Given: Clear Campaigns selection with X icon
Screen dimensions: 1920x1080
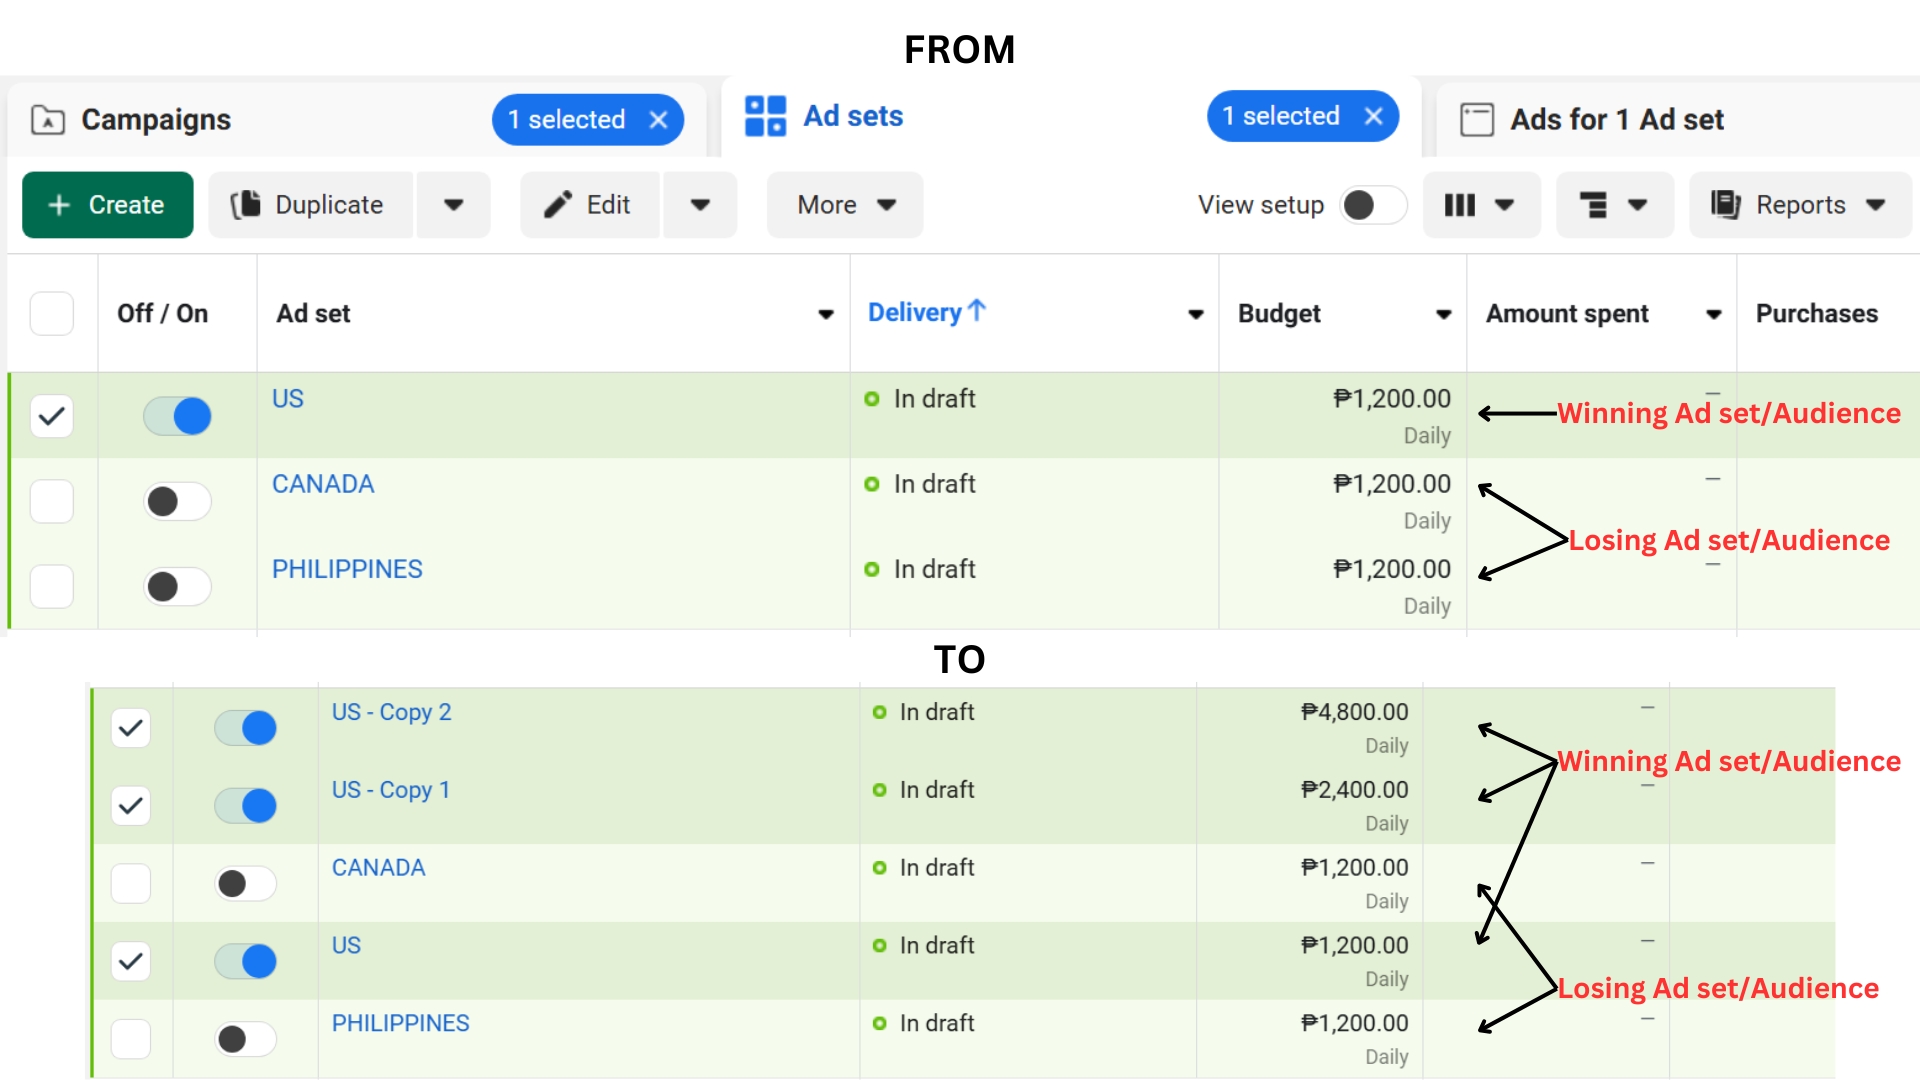Looking at the screenshot, I should (x=658, y=120).
